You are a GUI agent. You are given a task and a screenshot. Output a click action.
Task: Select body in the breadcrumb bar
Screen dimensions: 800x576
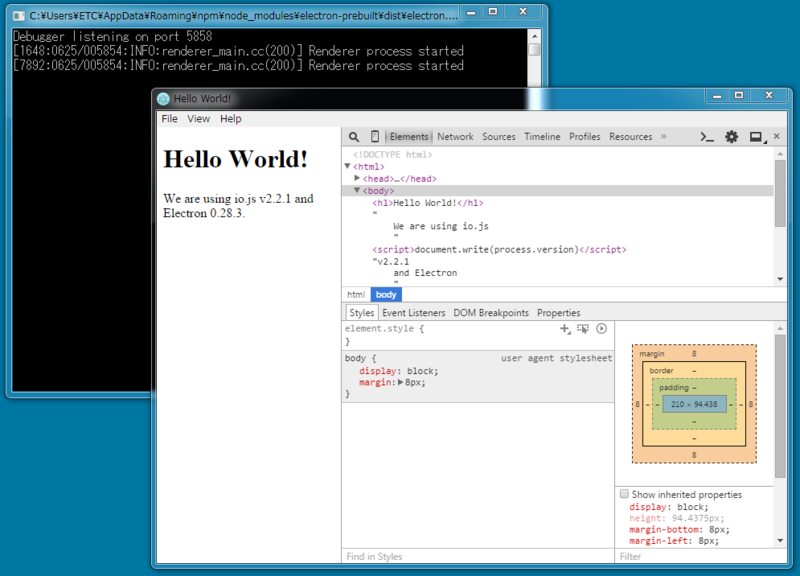click(386, 294)
